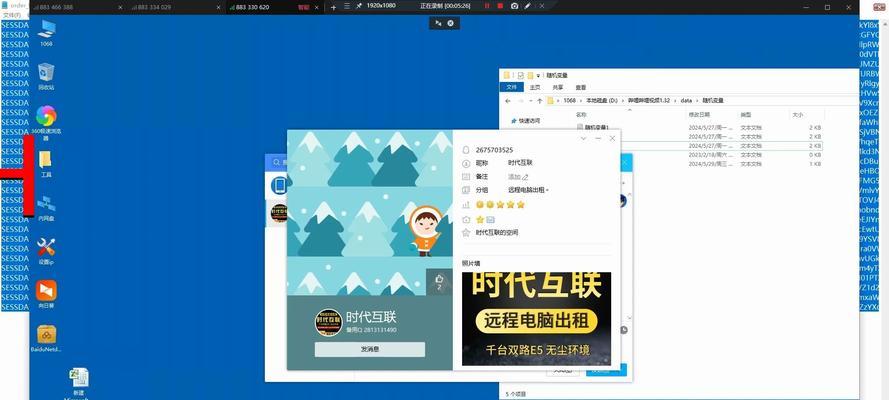The height and width of the screenshot is (400, 889).
Task: Select the file row with 0 KB size
Action: coord(721,155)
